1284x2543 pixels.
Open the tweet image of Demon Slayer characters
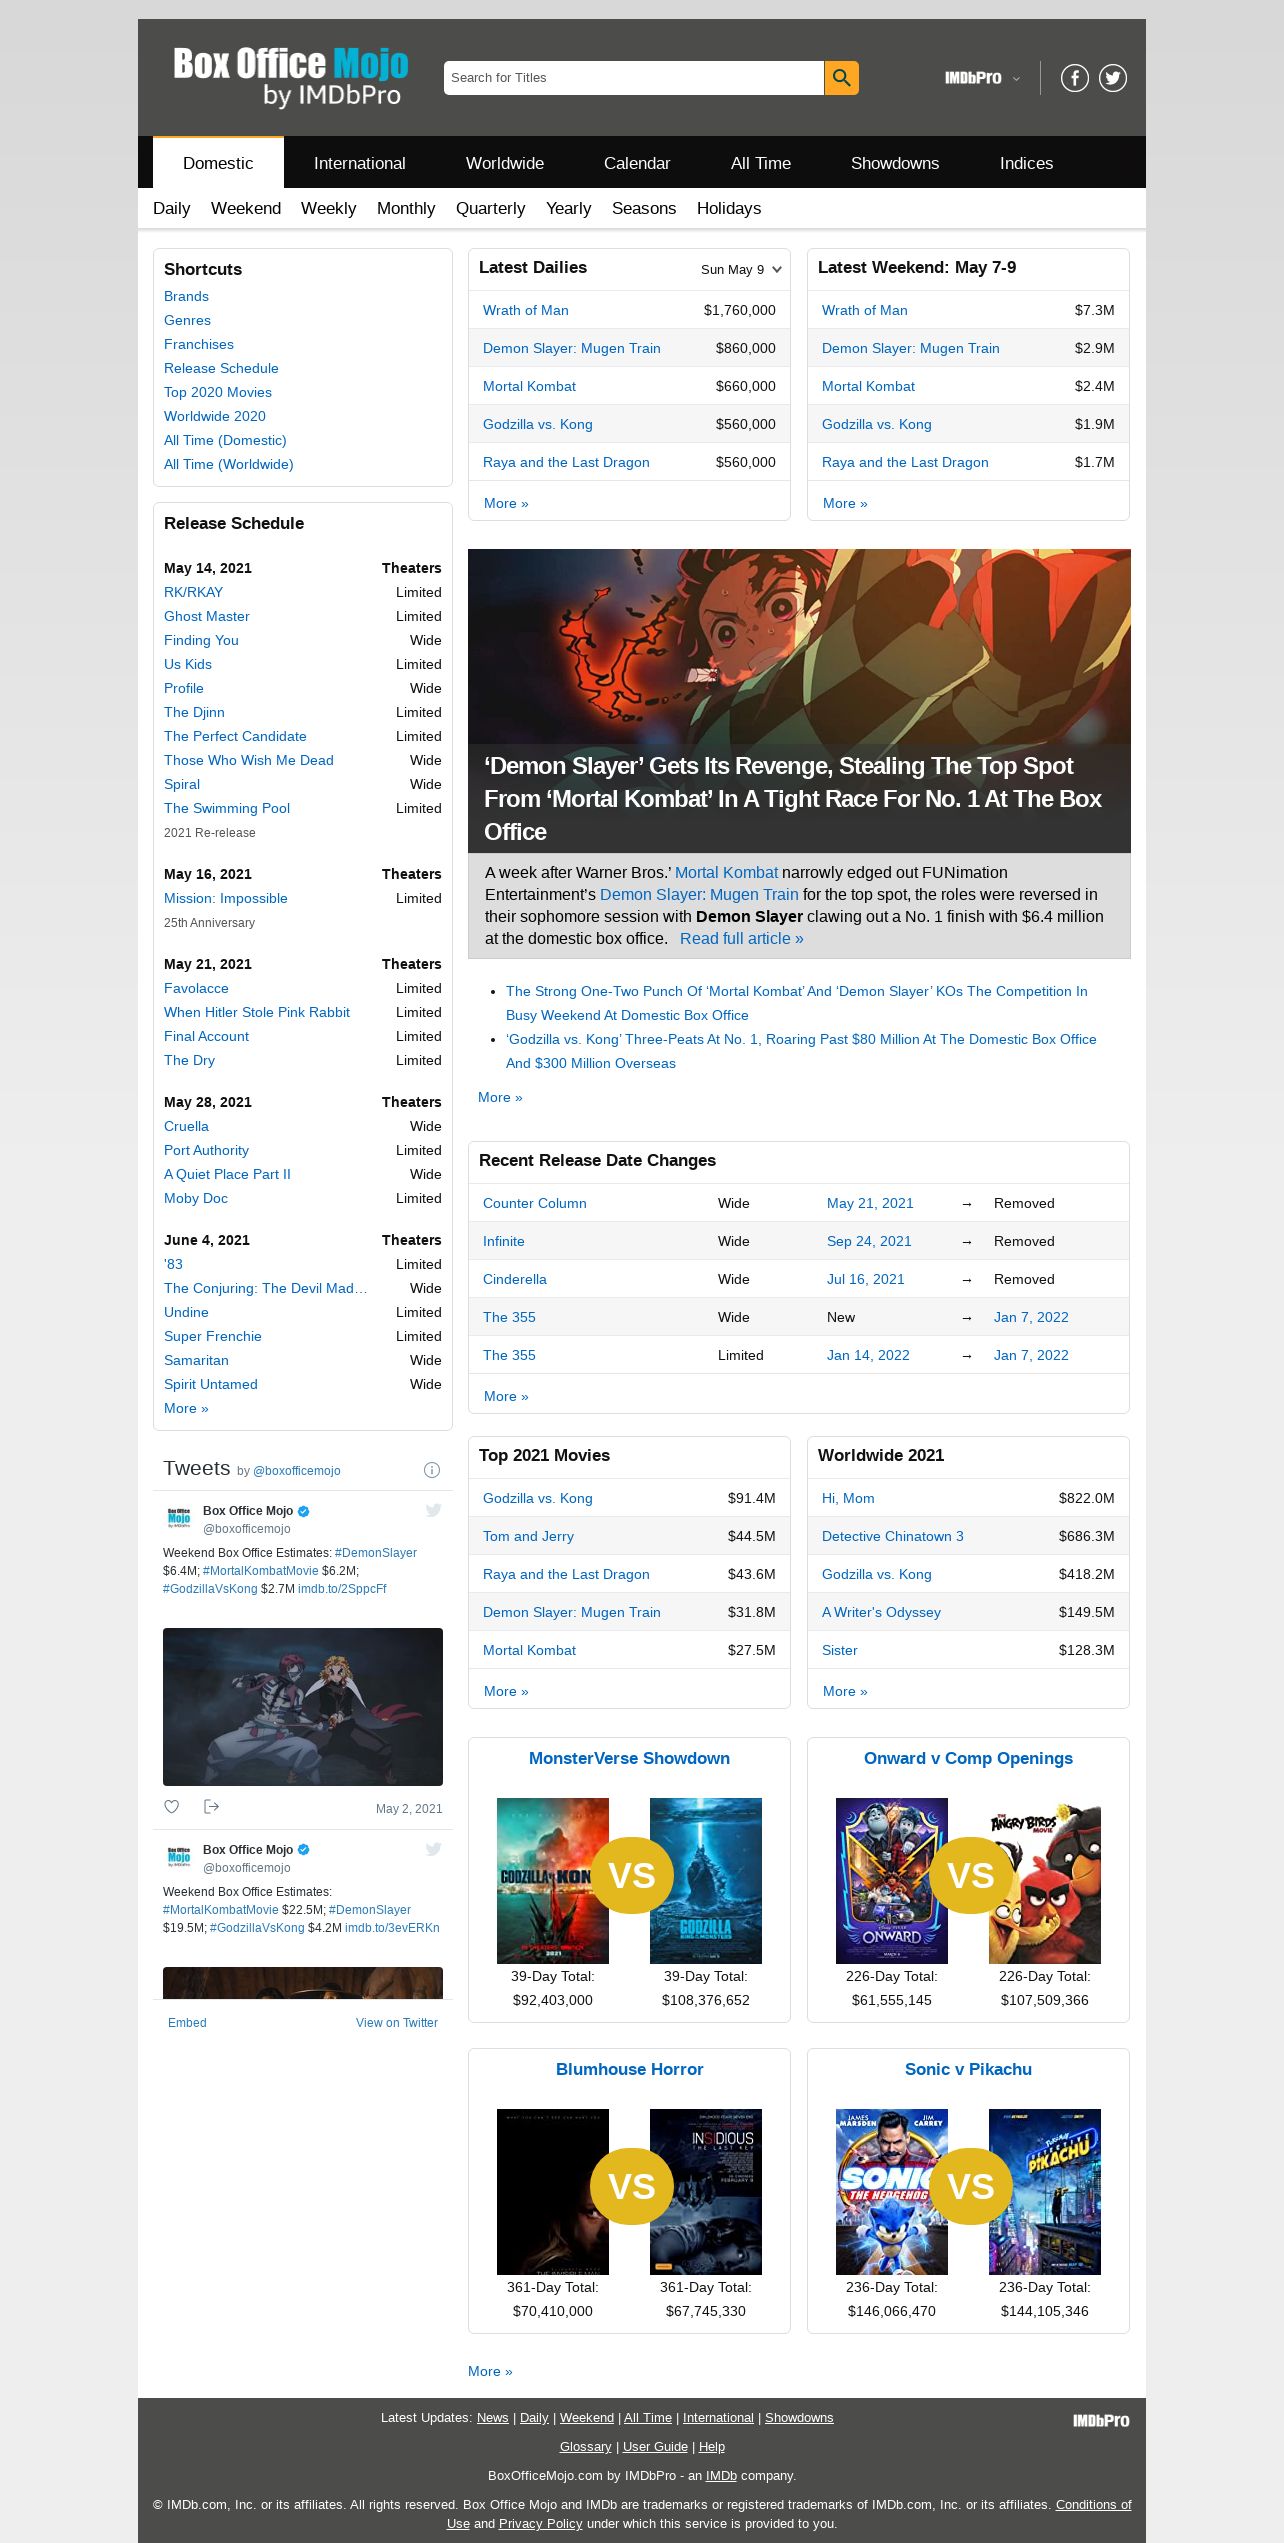pyautogui.click(x=303, y=1707)
